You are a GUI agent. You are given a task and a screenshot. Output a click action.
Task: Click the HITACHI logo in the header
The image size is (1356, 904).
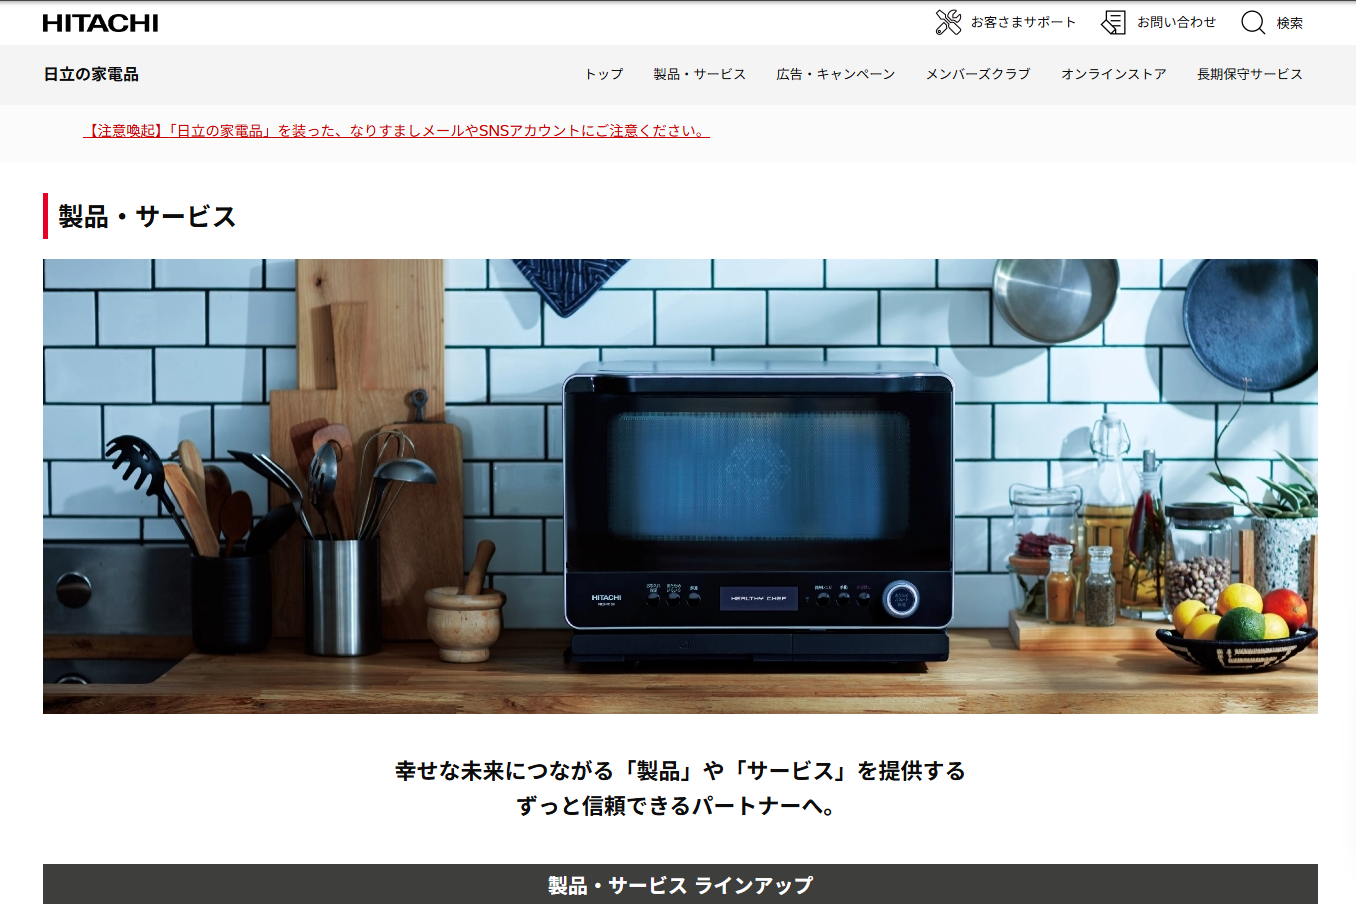coord(100,23)
